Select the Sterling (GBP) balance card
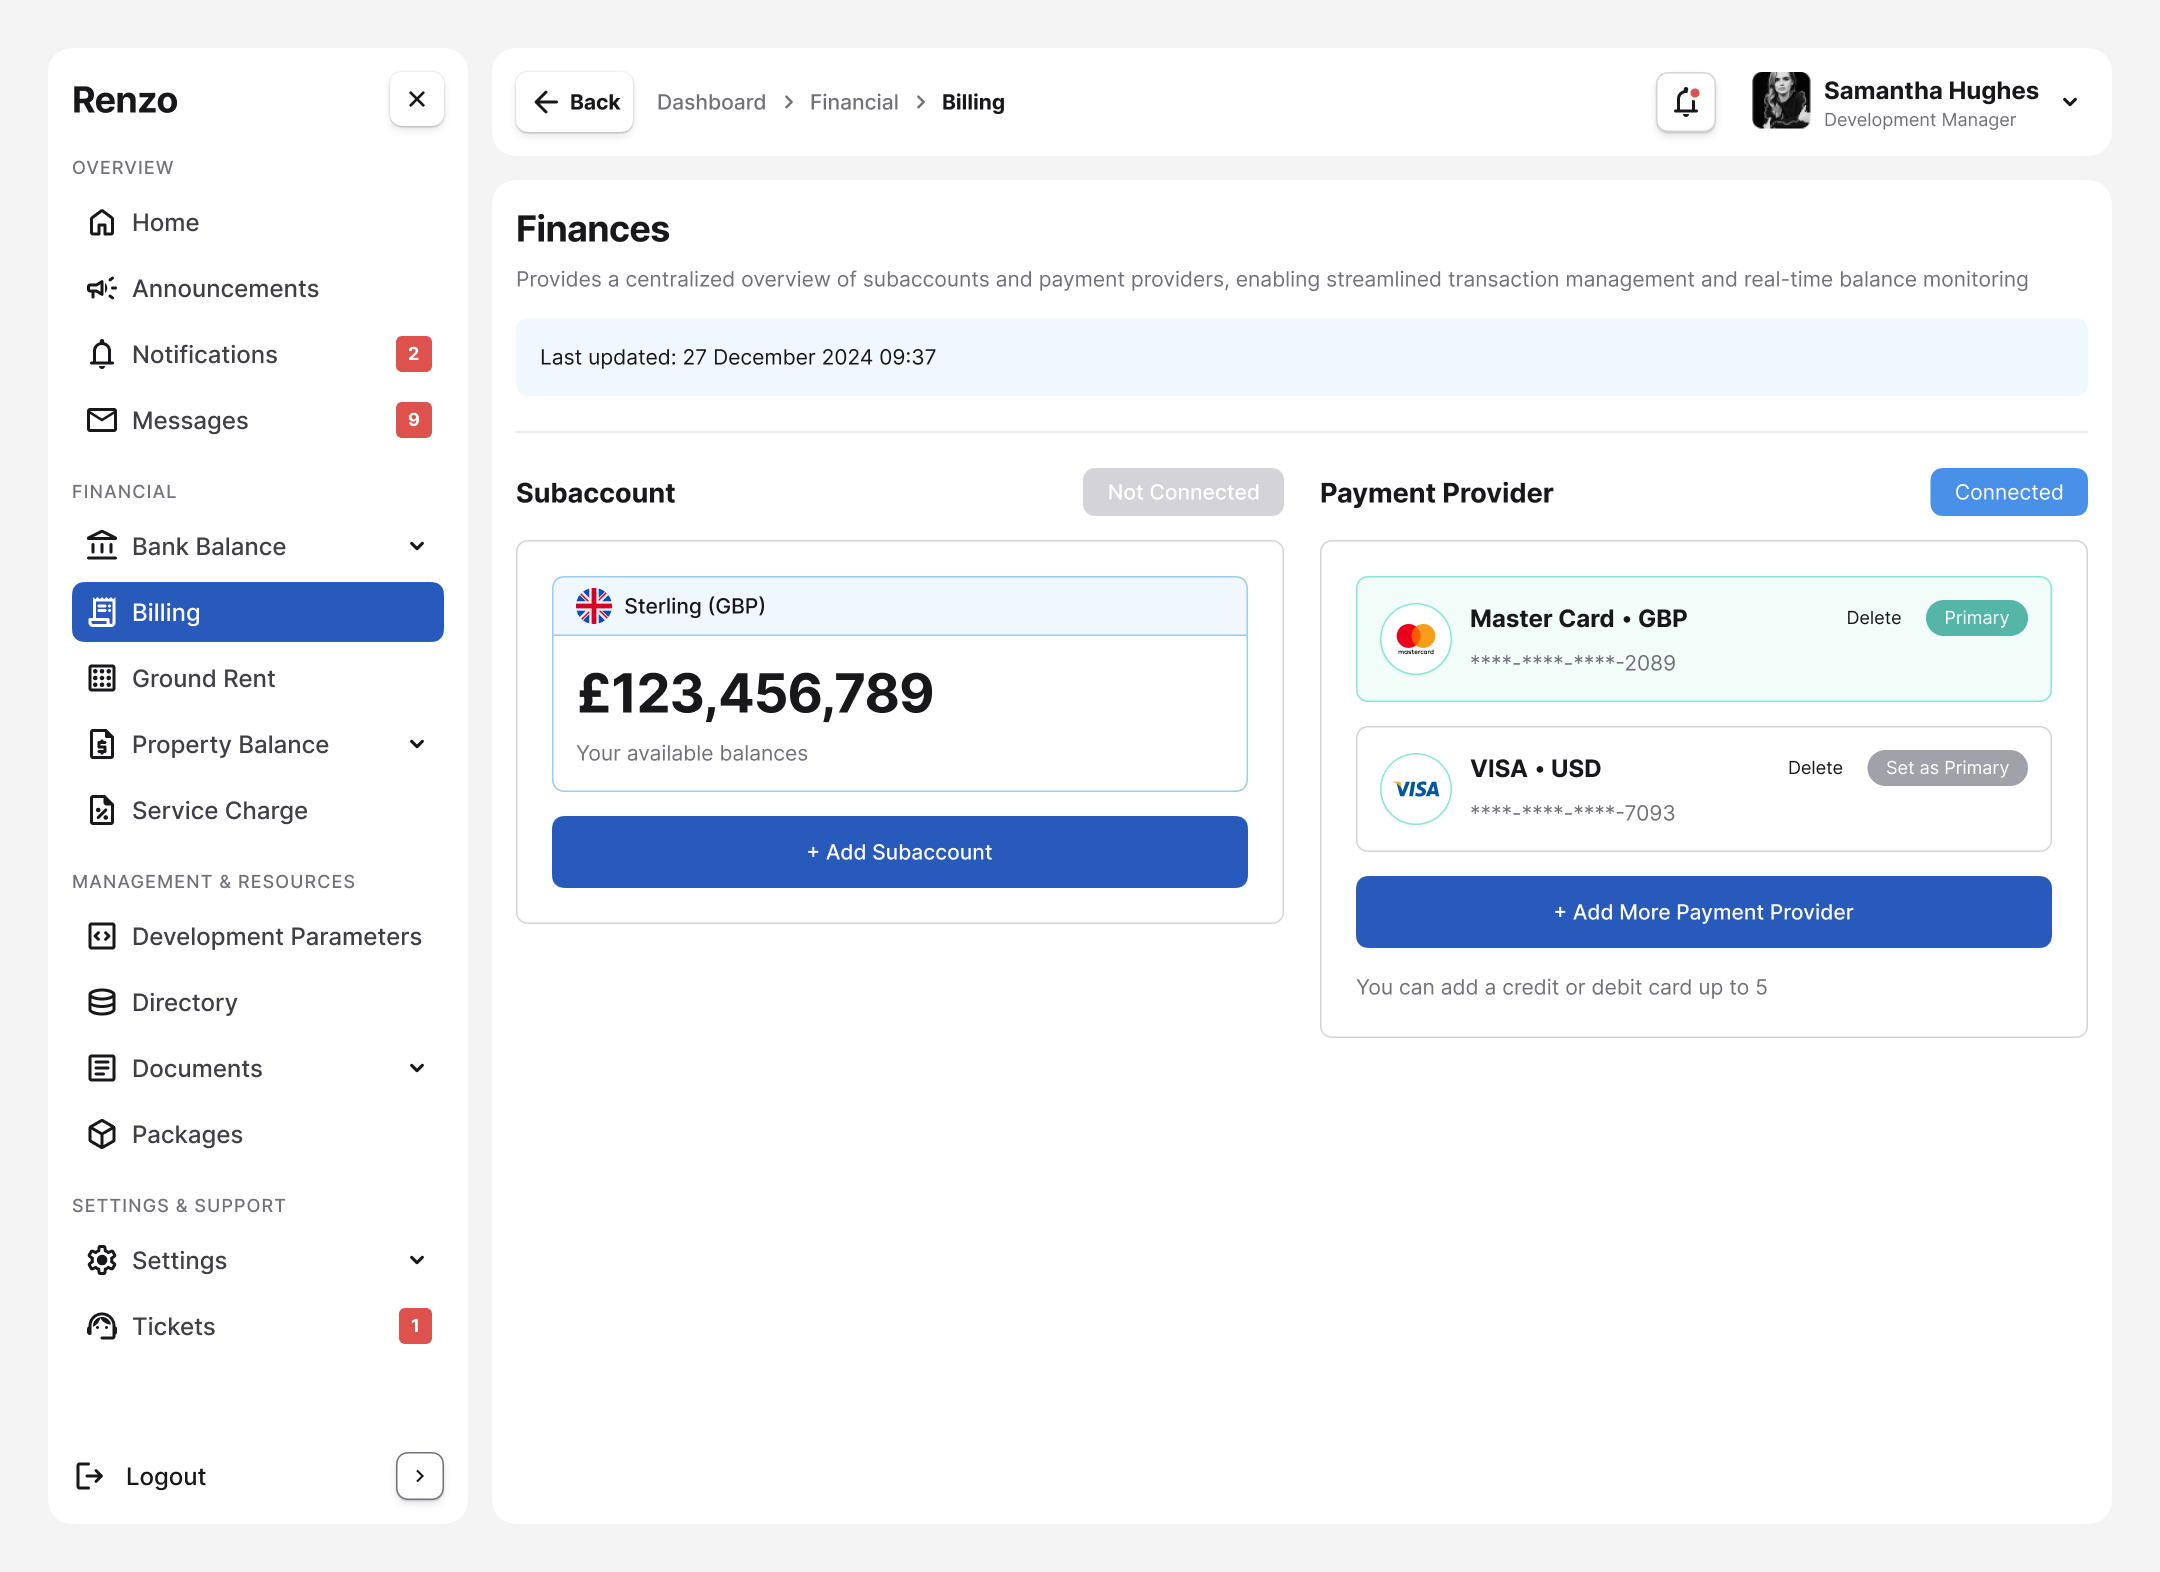The height and width of the screenshot is (1572, 2160). point(900,684)
